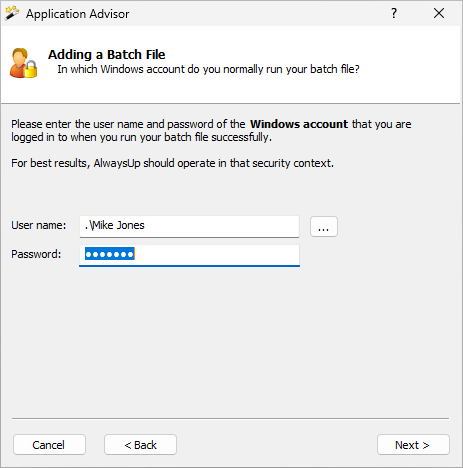Viewport: 463px width, 468px height.
Task: Click the "Adding a Batch File" heading
Action: 107,54
